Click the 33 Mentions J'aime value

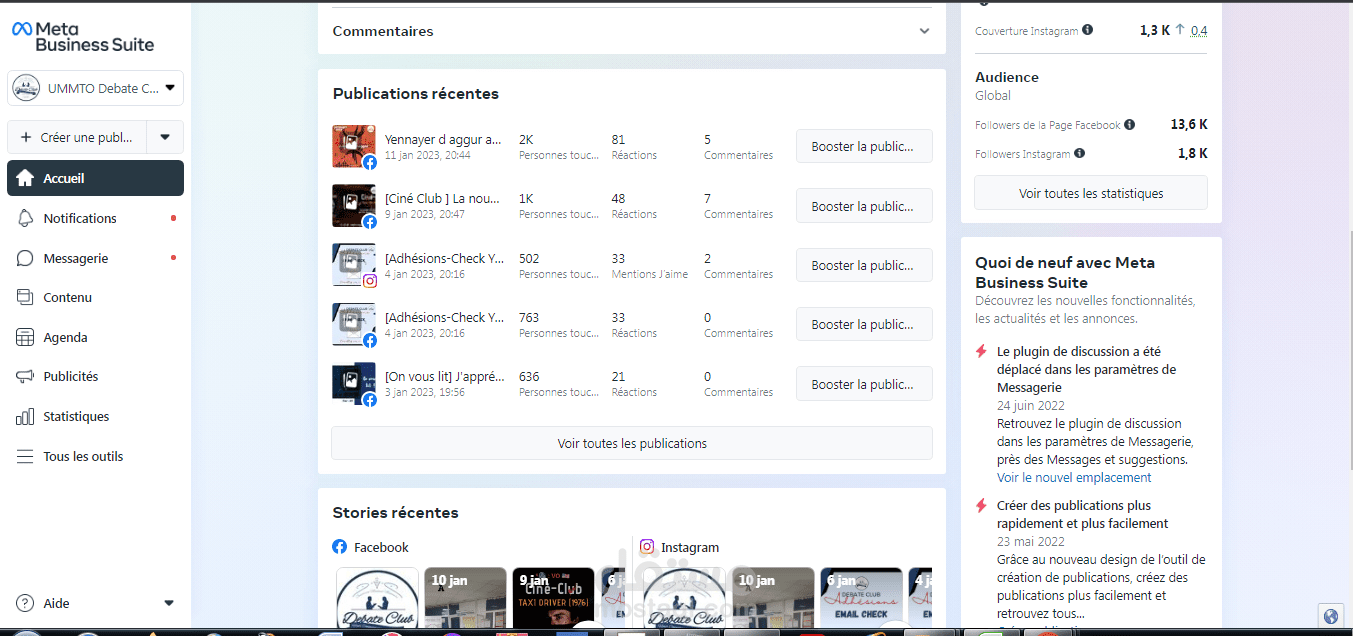pyautogui.click(x=618, y=258)
